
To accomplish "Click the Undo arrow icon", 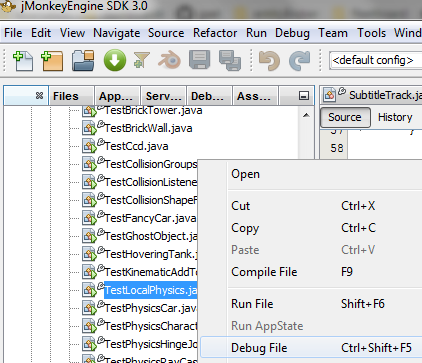I will click(269, 61).
